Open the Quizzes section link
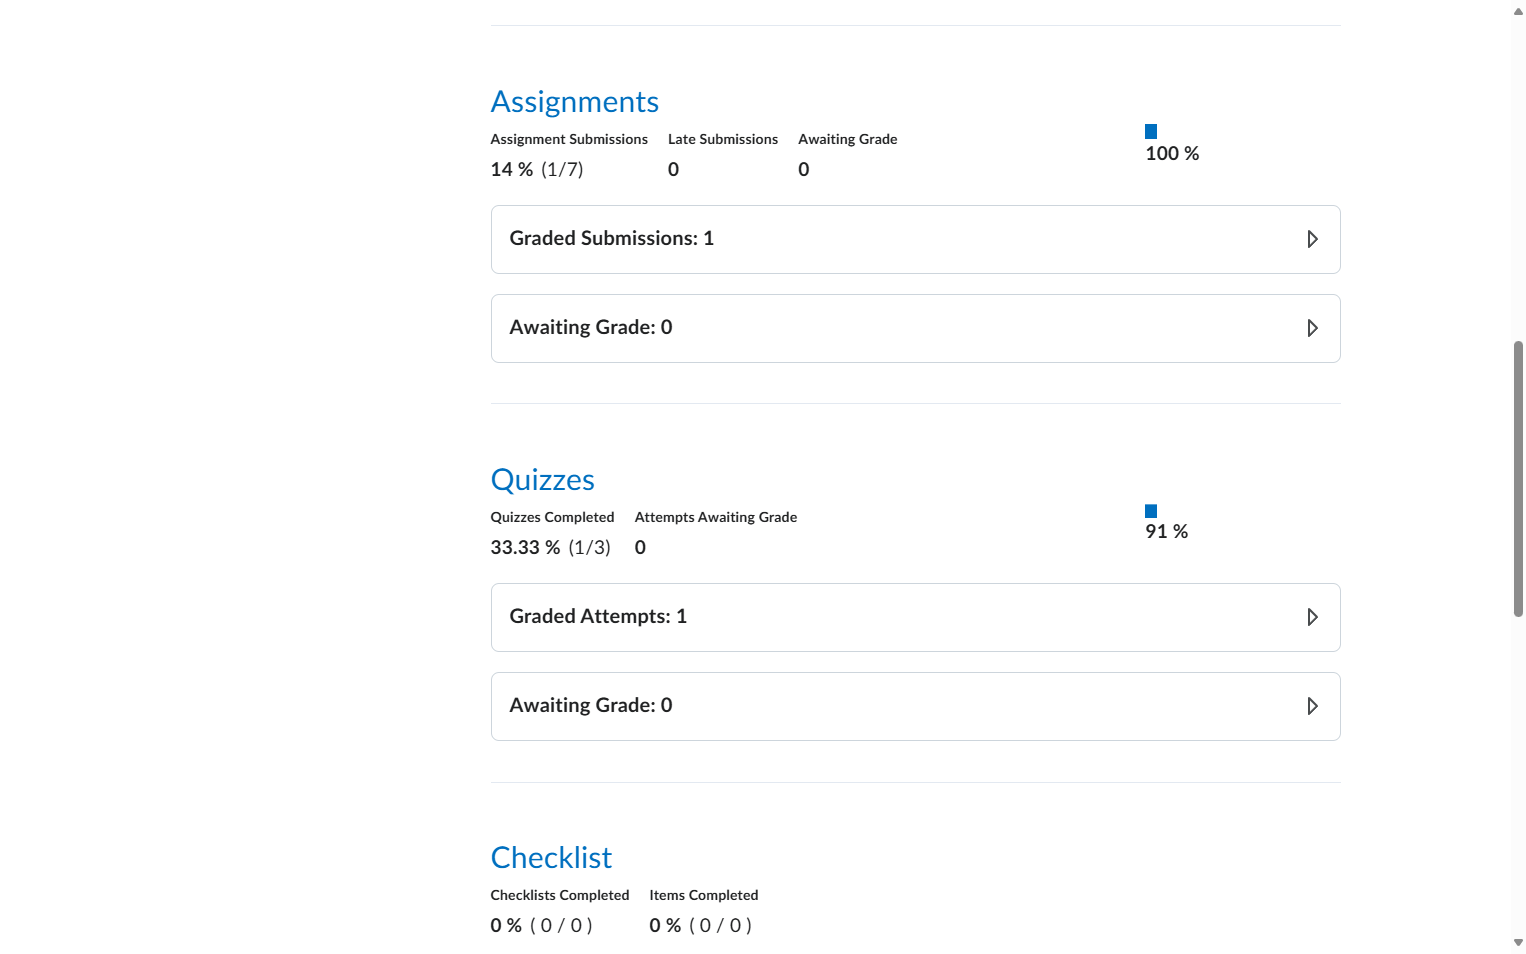 (x=542, y=480)
